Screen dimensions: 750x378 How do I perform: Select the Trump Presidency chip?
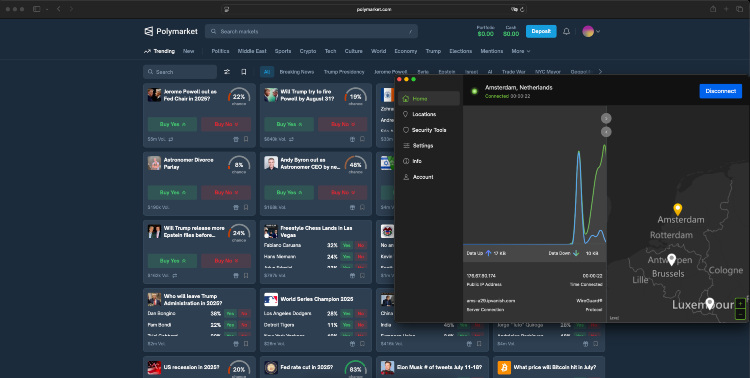344,72
